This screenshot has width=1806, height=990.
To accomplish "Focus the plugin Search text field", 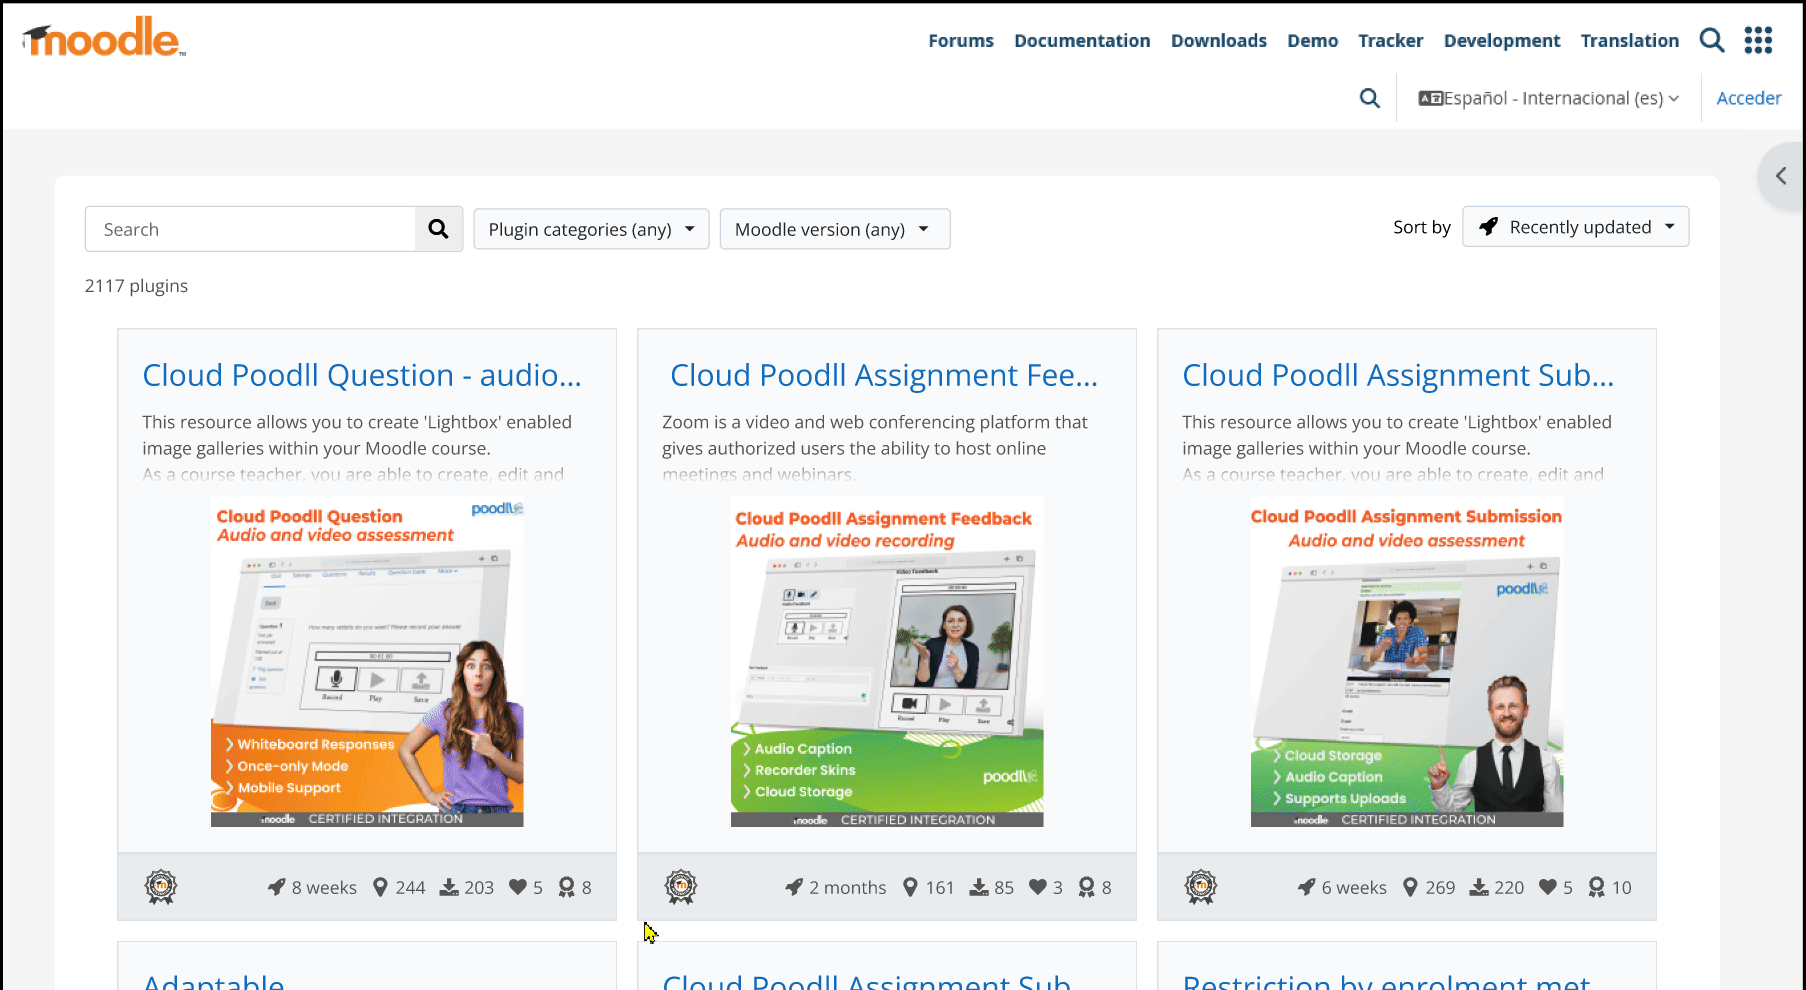I will (x=250, y=229).
